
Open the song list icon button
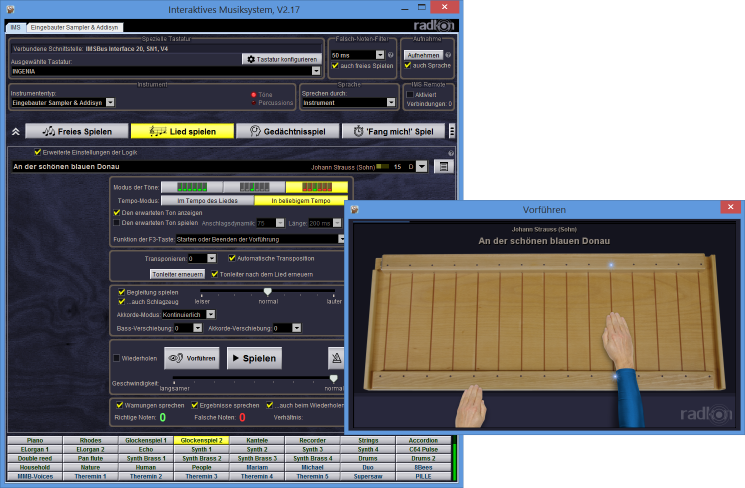[x=443, y=167]
